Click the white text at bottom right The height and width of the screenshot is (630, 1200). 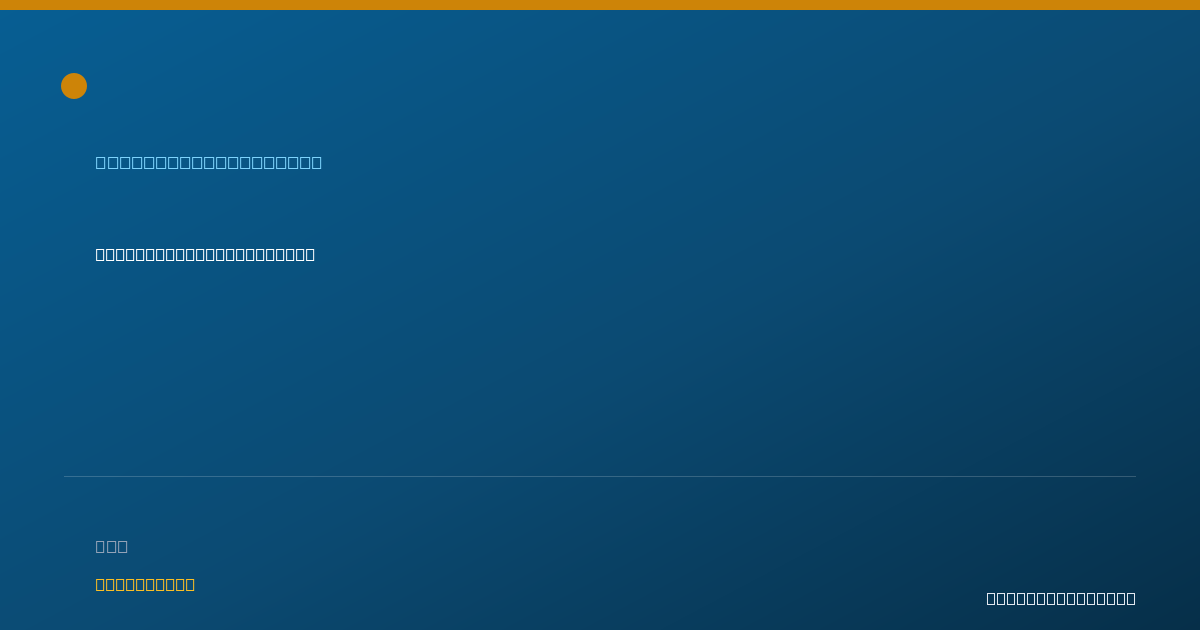pyautogui.click(x=1061, y=598)
